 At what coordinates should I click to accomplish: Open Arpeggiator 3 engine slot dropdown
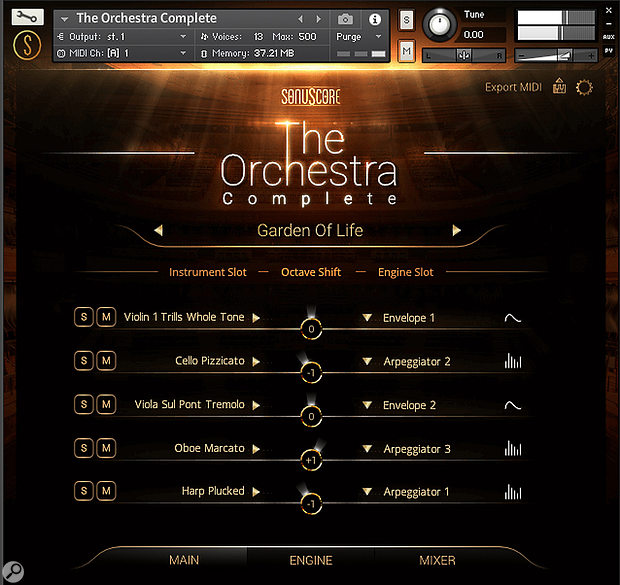367,449
